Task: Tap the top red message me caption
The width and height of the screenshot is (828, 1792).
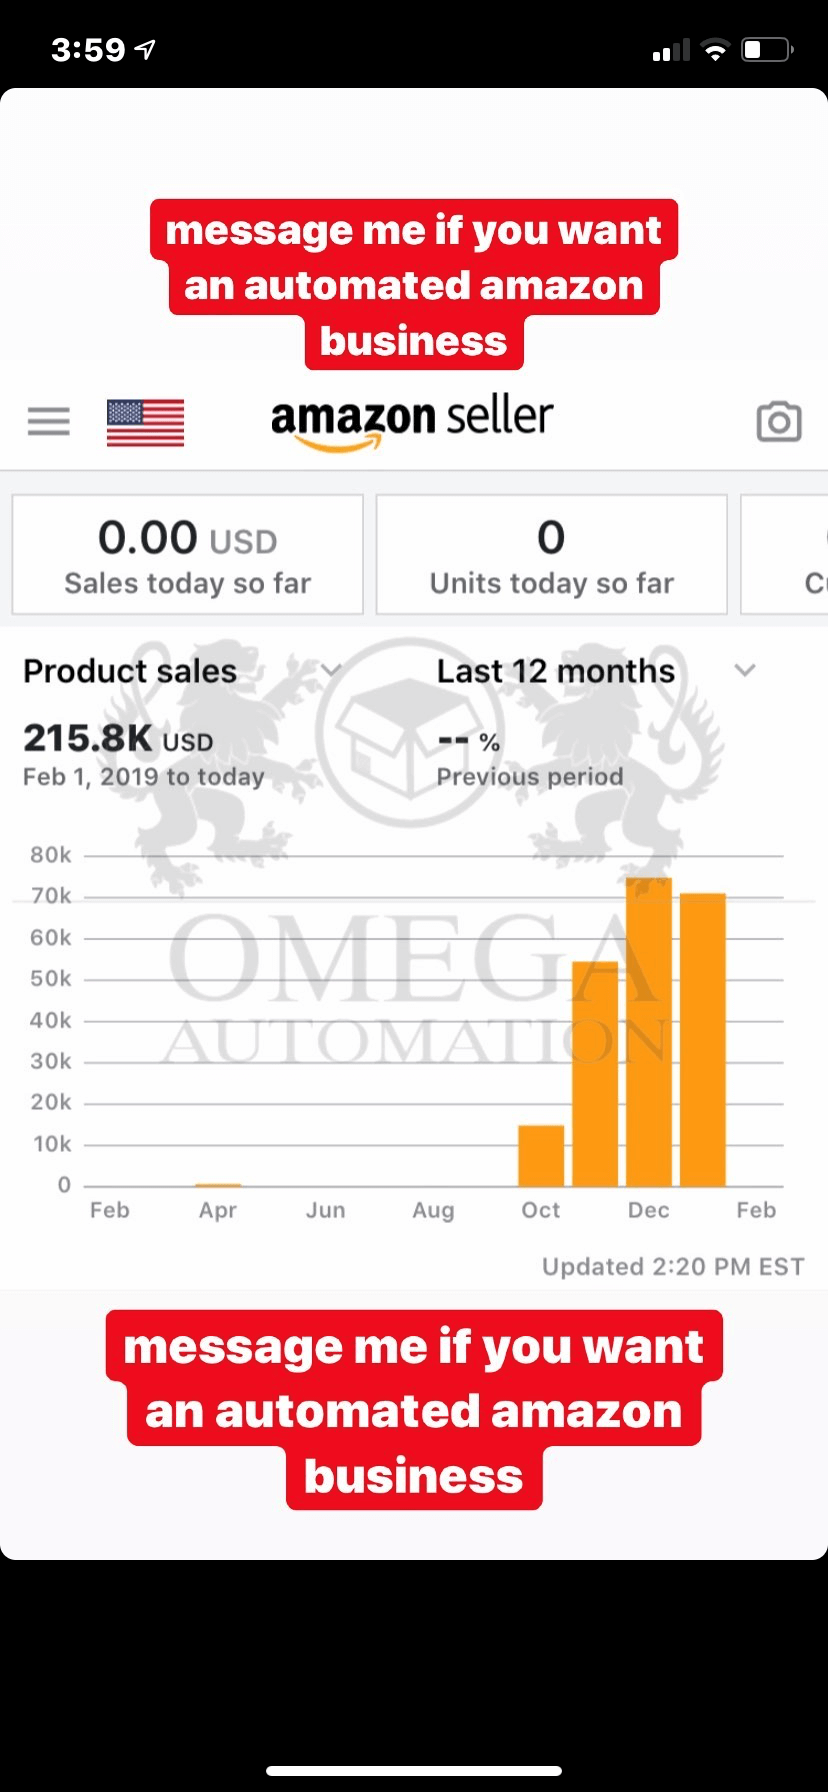Action: pyautogui.click(x=414, y=285)
